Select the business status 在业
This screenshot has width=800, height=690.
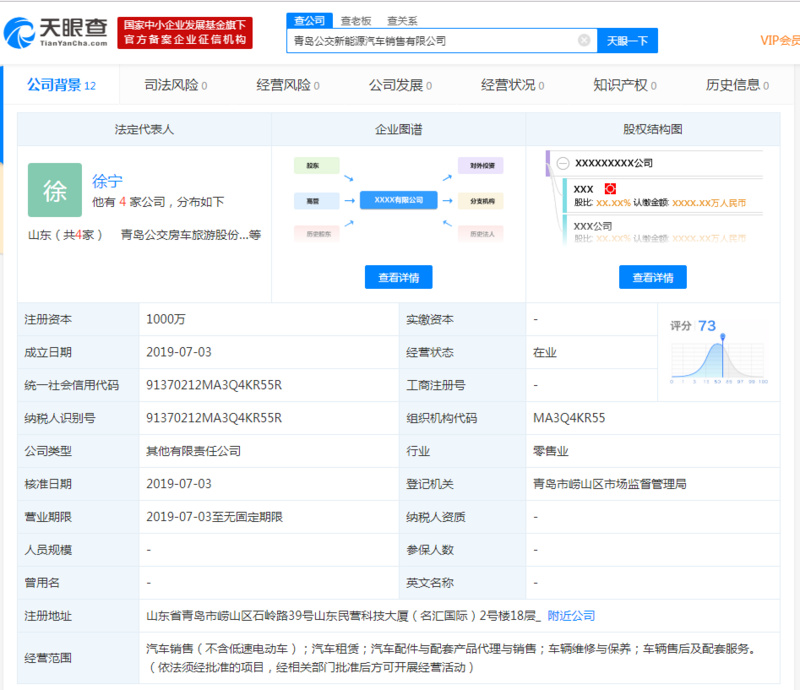pyautogui.click(x=544, y=353)
